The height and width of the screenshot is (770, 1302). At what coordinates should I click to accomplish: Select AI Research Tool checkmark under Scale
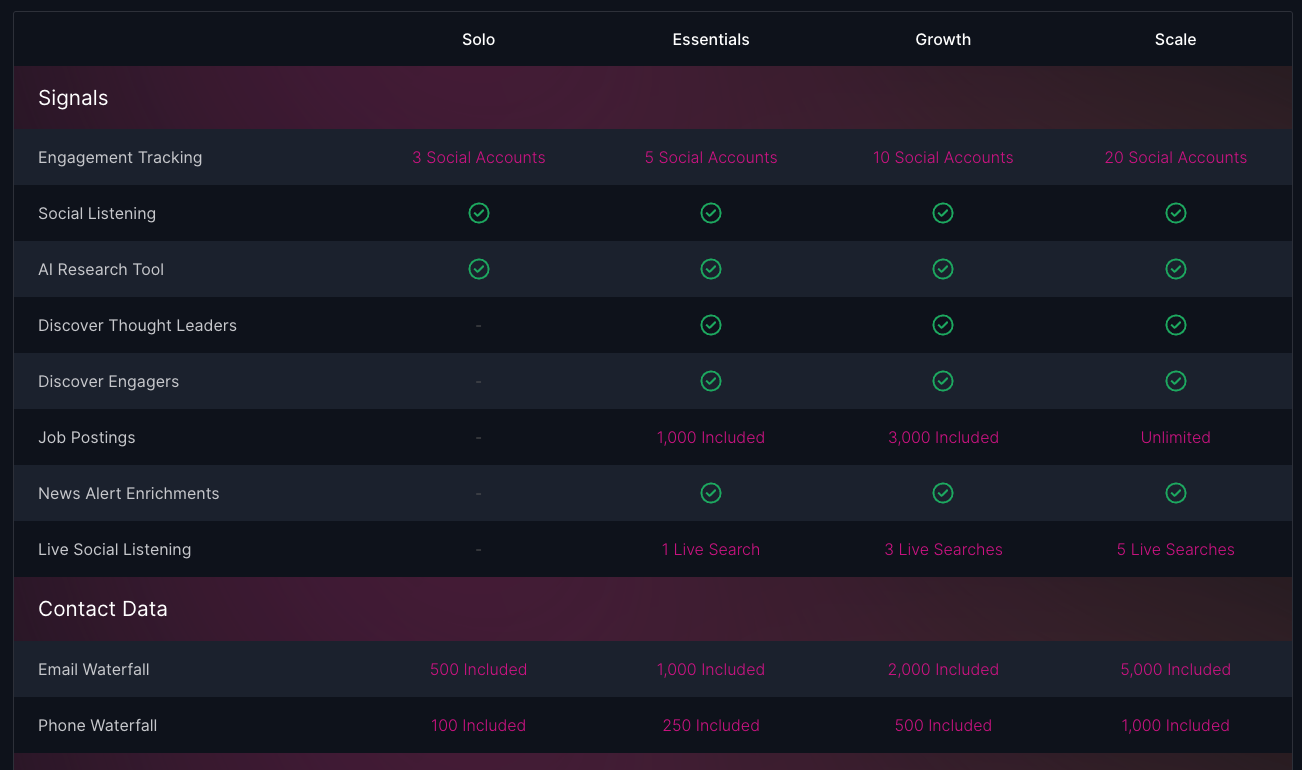pyautogui.click(x=1176, y=269)
